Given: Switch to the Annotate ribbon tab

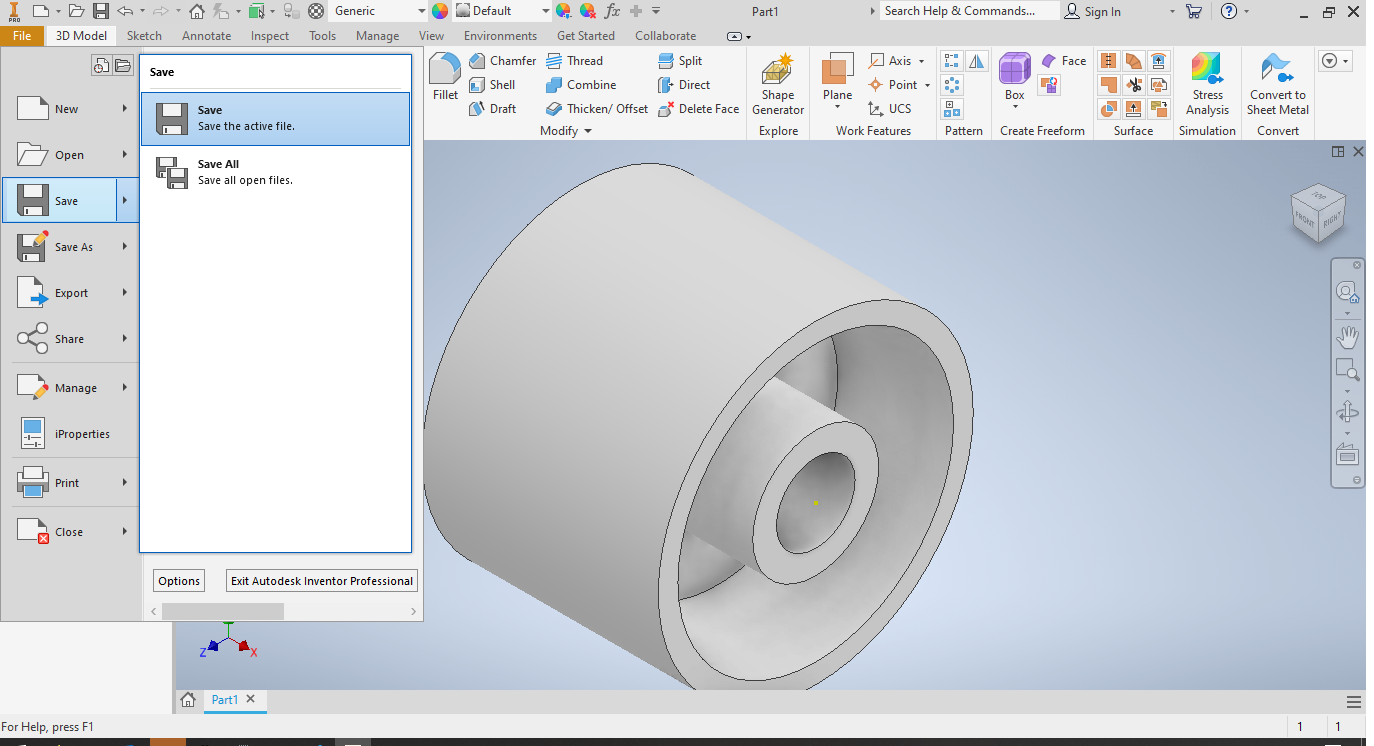Looking at the screenshot, I should pos(206,35).
